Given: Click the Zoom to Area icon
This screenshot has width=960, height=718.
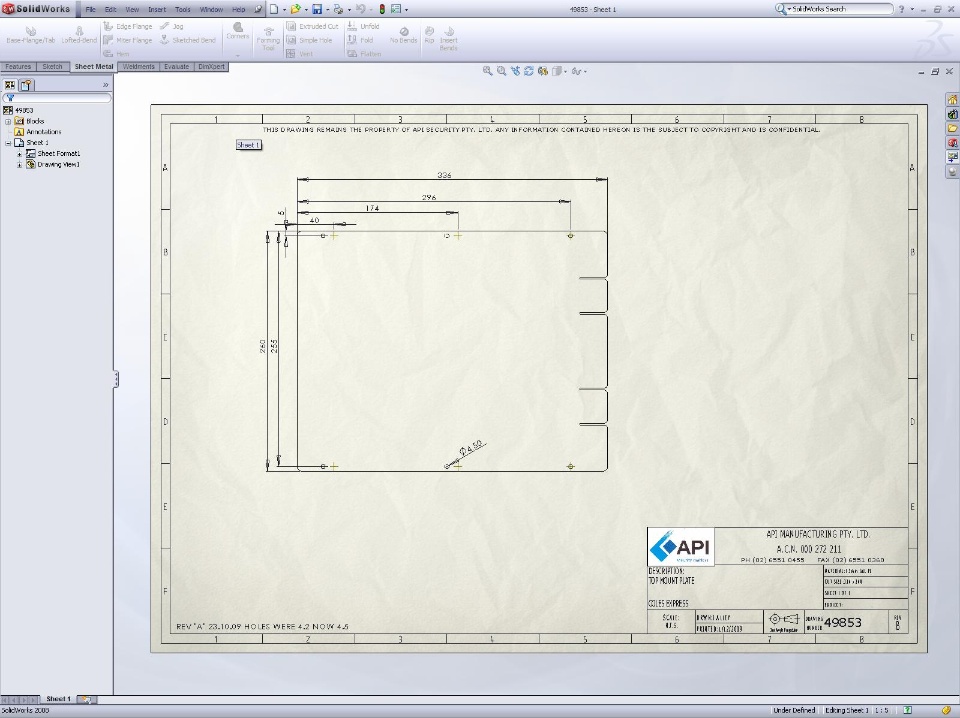Looking at the screenshot, I should point(501,71).
